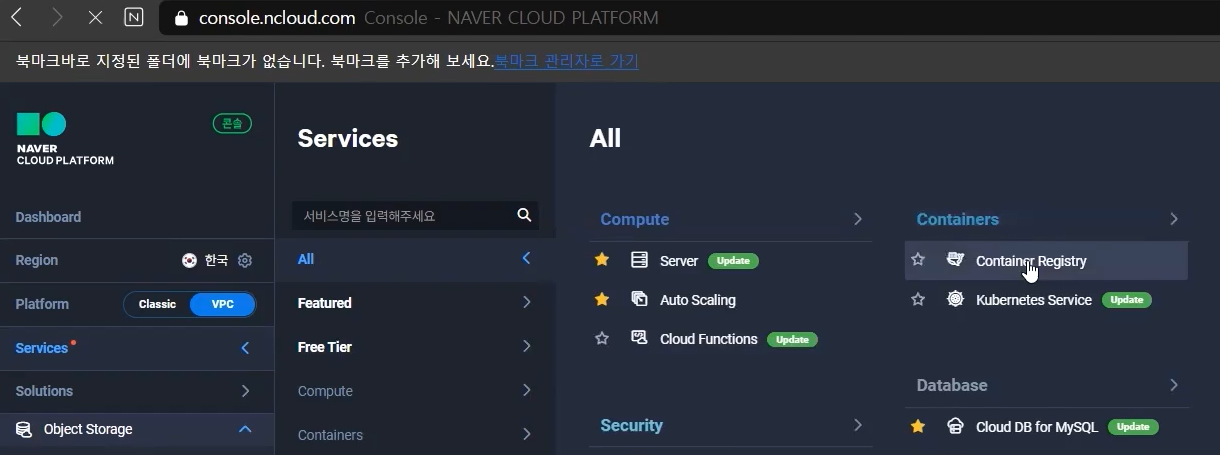
Task: Click the Free Tier category chevron
Action: [x=526, y=346]
